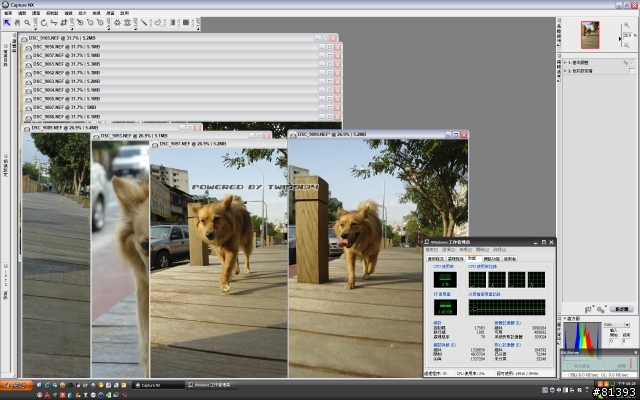Click the histogram start value input field
The width and height of the screenshot is (640, 400).
click(613, 341)
